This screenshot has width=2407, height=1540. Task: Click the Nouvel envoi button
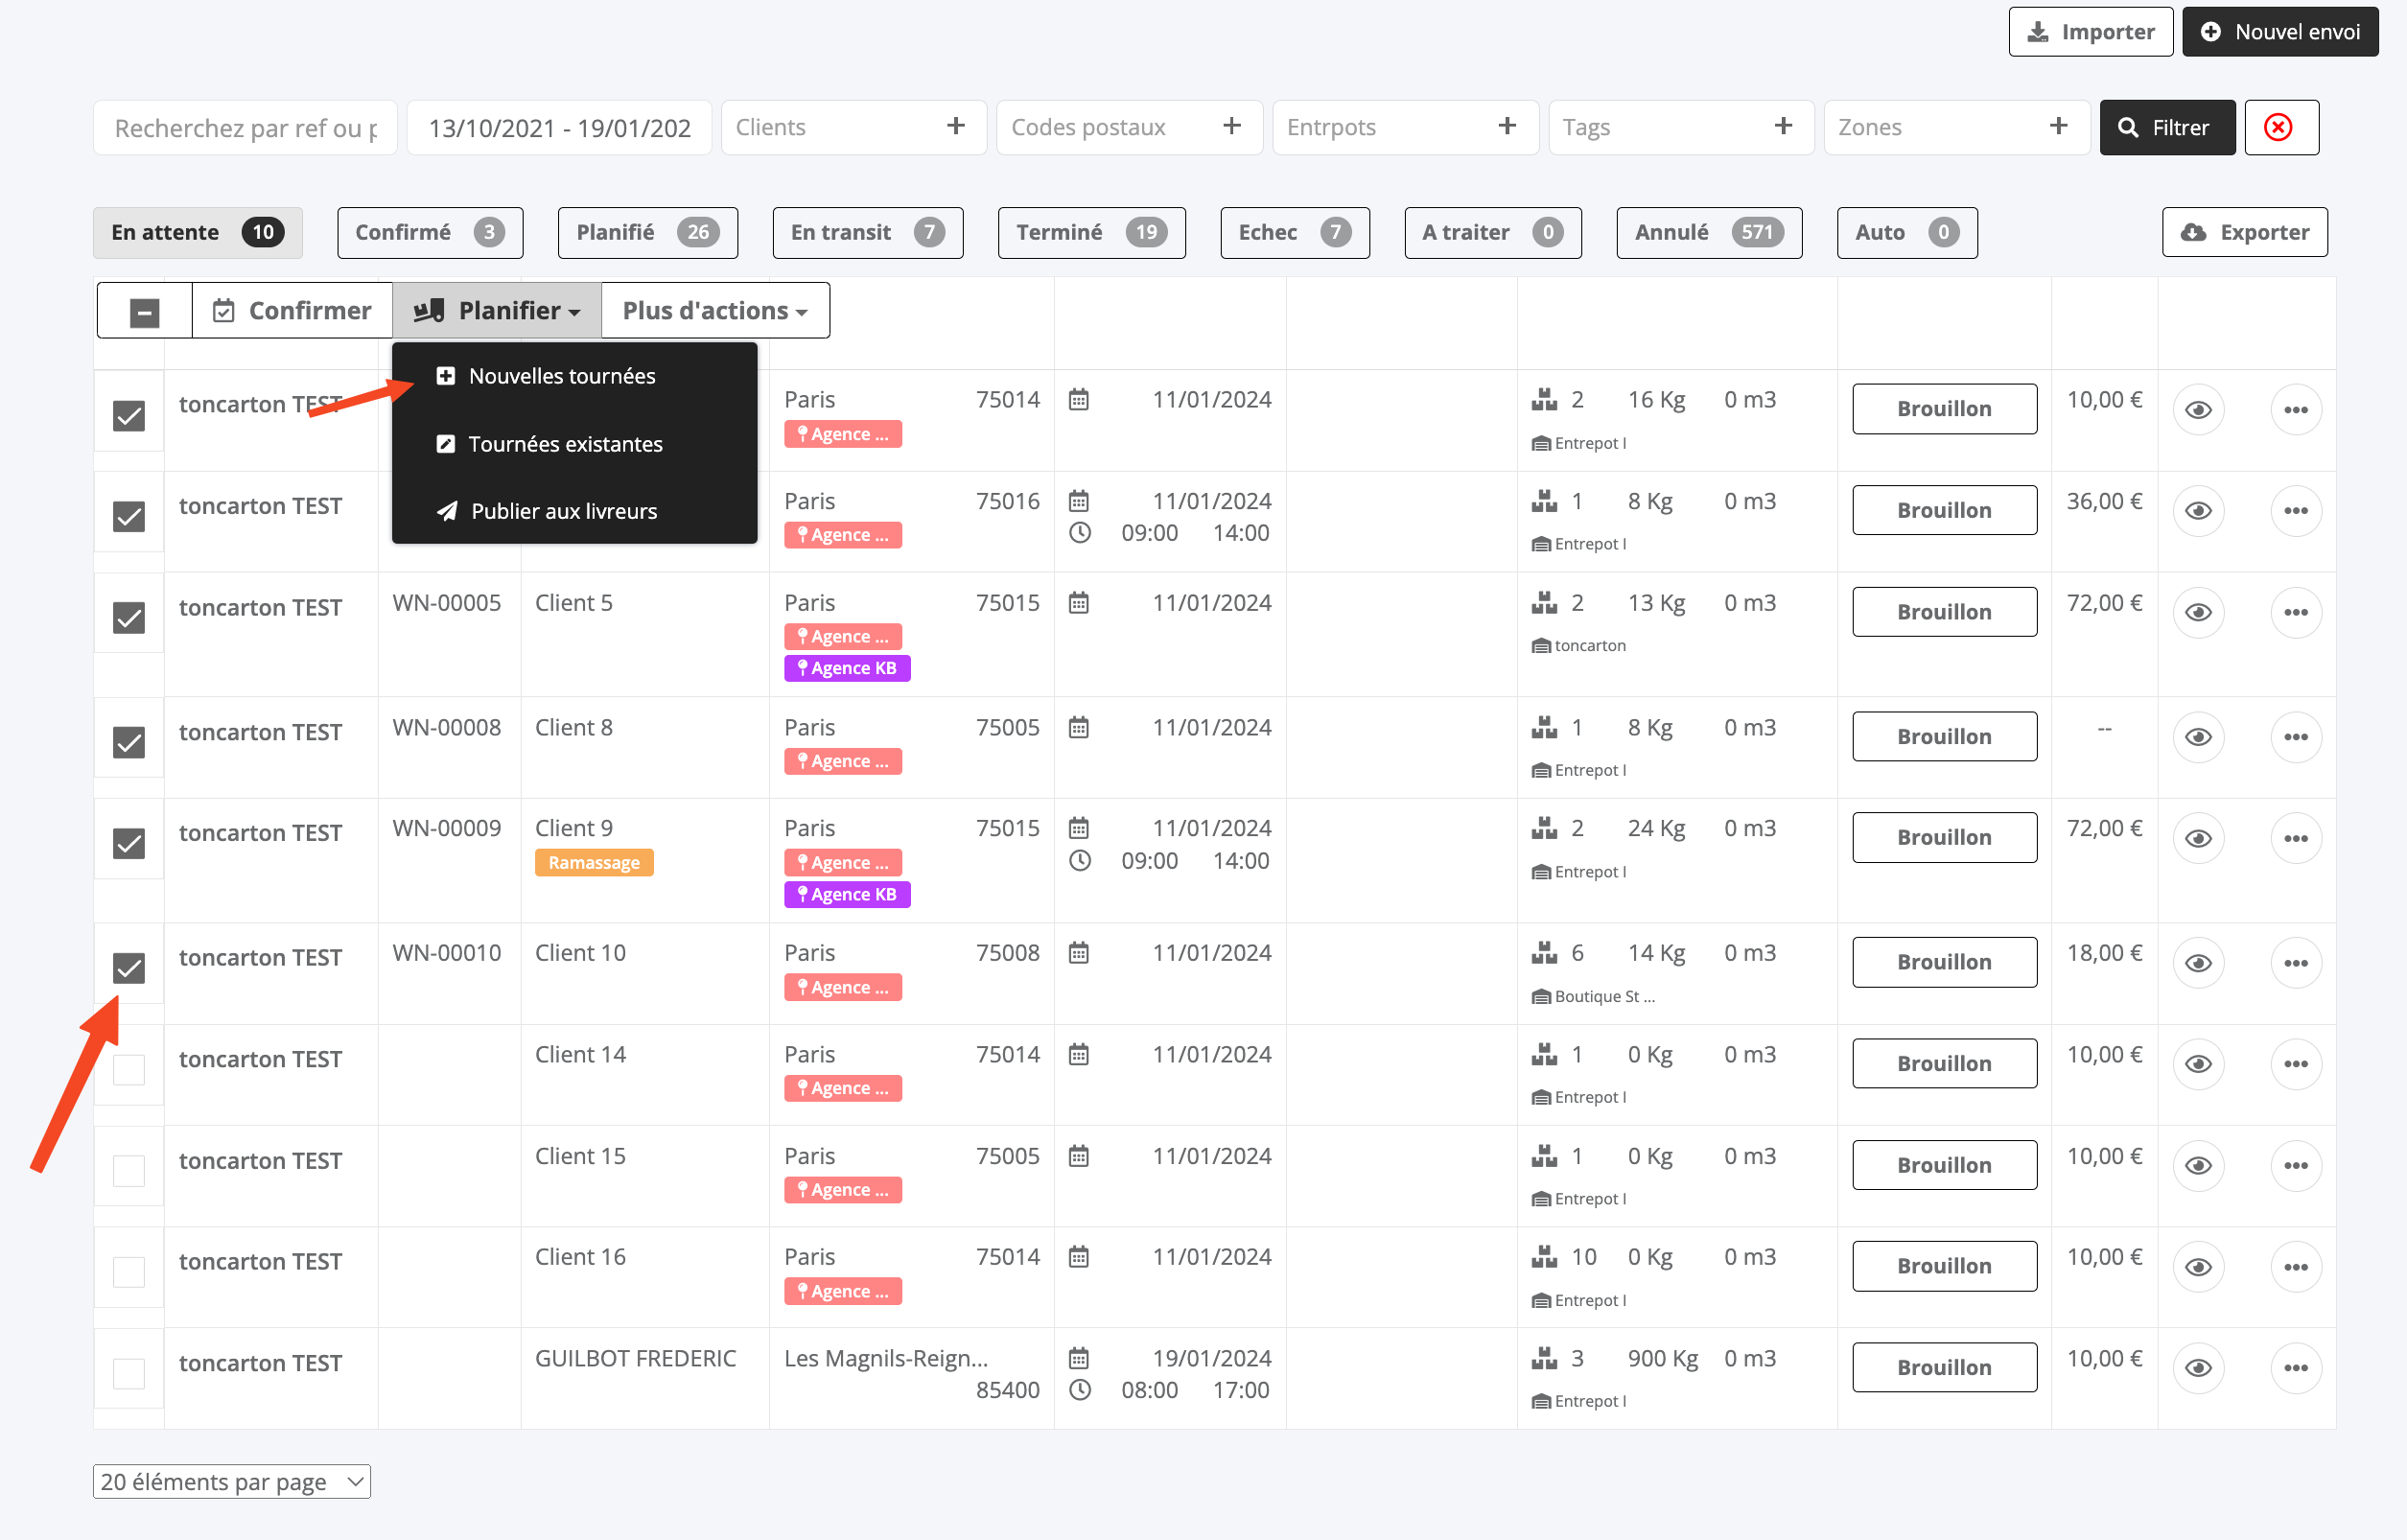2279,32
